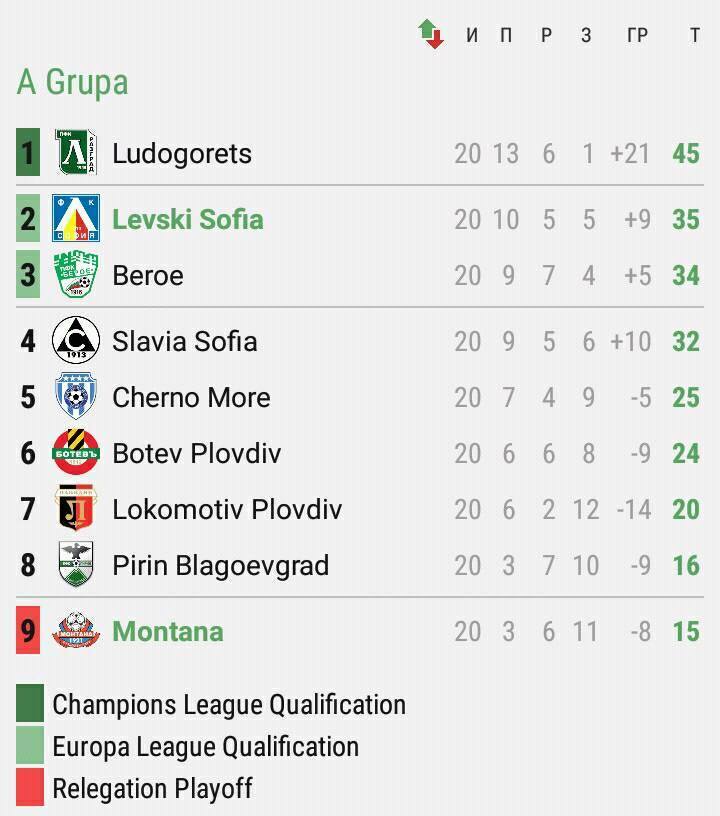
Task: Open the Montana team link
Action: (168, 631)
